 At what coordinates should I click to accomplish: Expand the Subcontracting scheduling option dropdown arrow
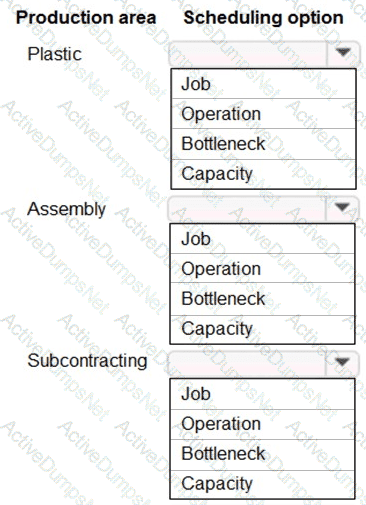(342, 362)
